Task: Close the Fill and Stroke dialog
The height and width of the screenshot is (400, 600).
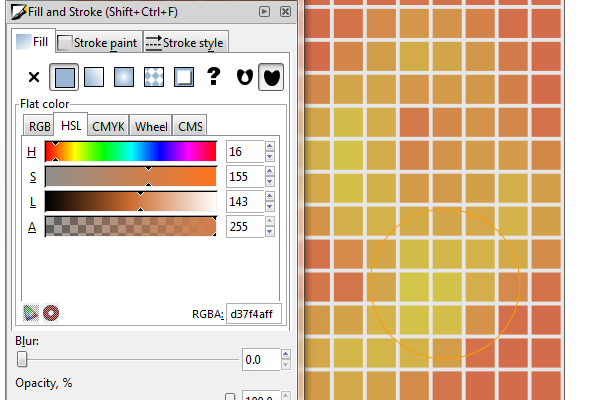Action: coord(285,11)
